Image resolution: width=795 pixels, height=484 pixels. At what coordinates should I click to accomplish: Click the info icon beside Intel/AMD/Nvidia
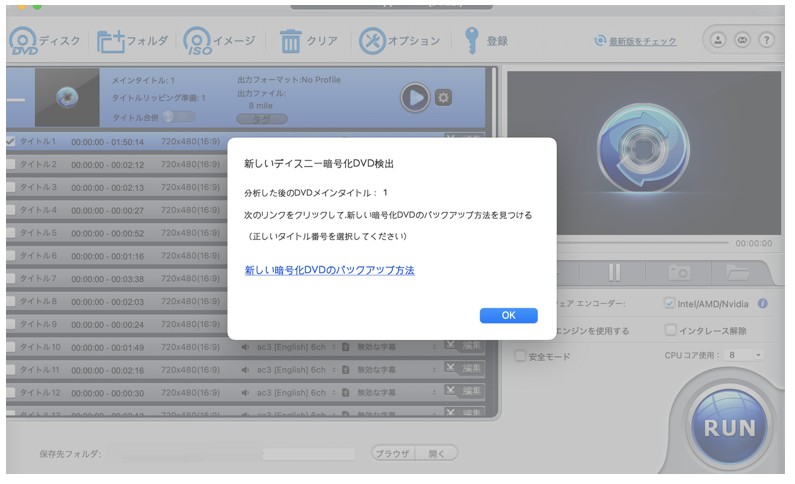[x=762, y=304]
